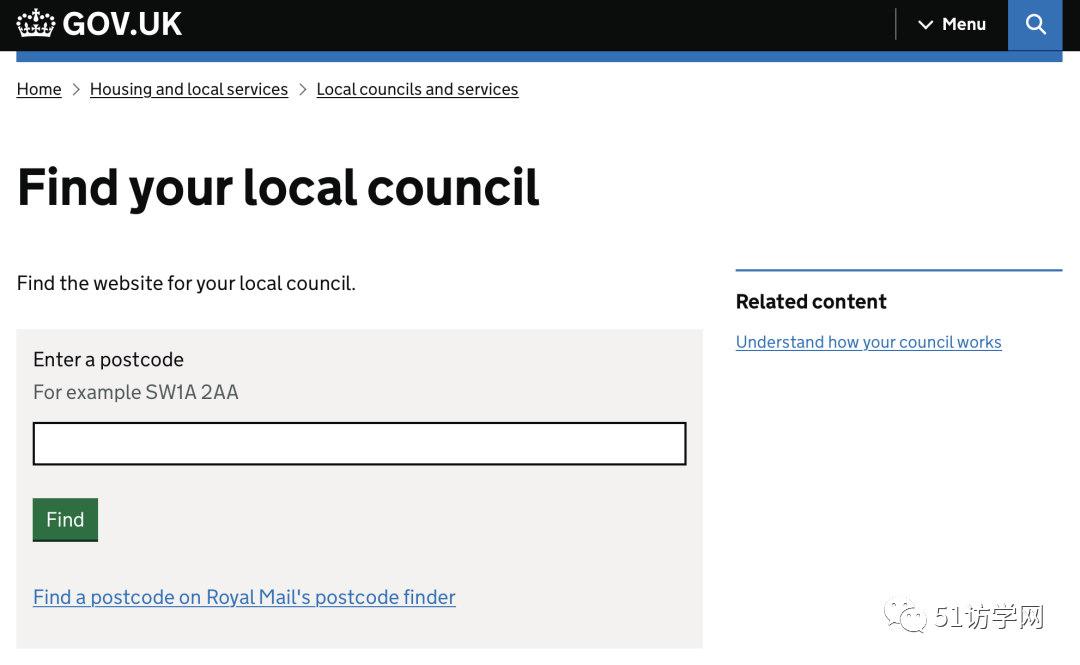Open Housing and local services breadcrumb
Viewport: 1080px width, 665px height.
(189, 90)
